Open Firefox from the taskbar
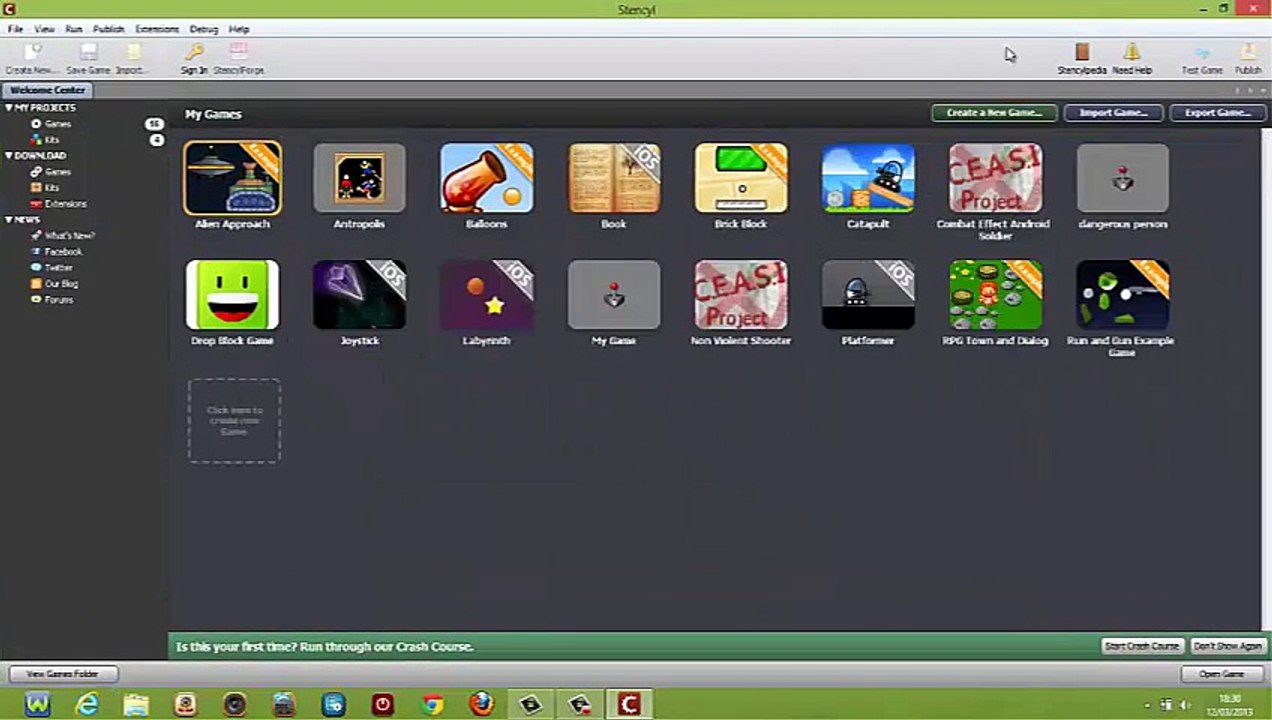The height and width of the screenshot is (720, 1272). tap(481, 704)
